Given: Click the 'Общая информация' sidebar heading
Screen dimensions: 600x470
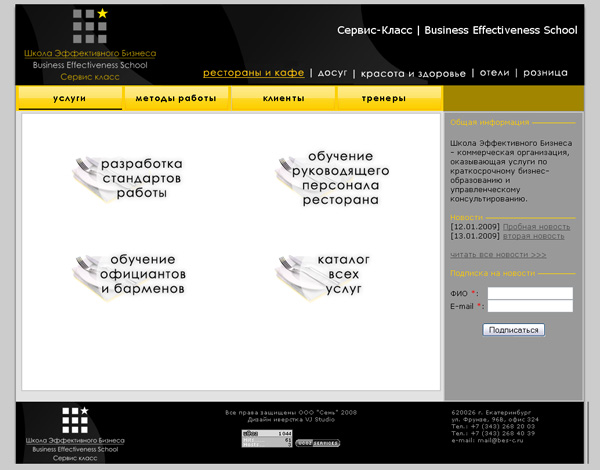Looking at the screenshot, I should [489, 122].
